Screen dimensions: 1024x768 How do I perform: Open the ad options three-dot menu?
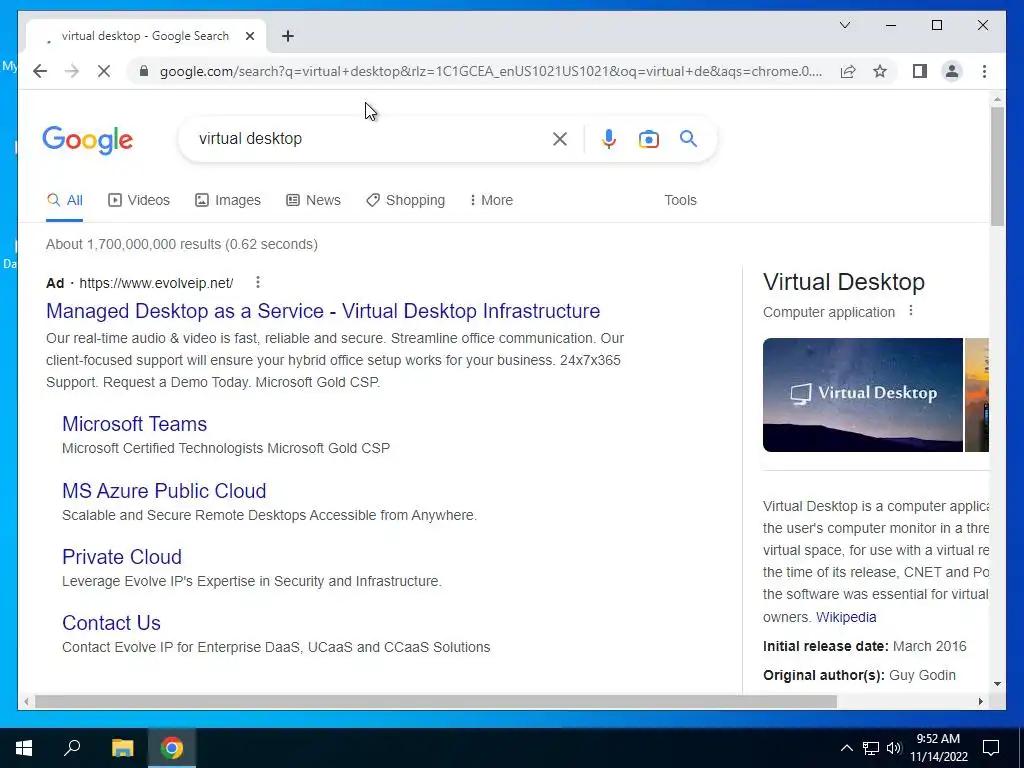(x=258, y=282)
